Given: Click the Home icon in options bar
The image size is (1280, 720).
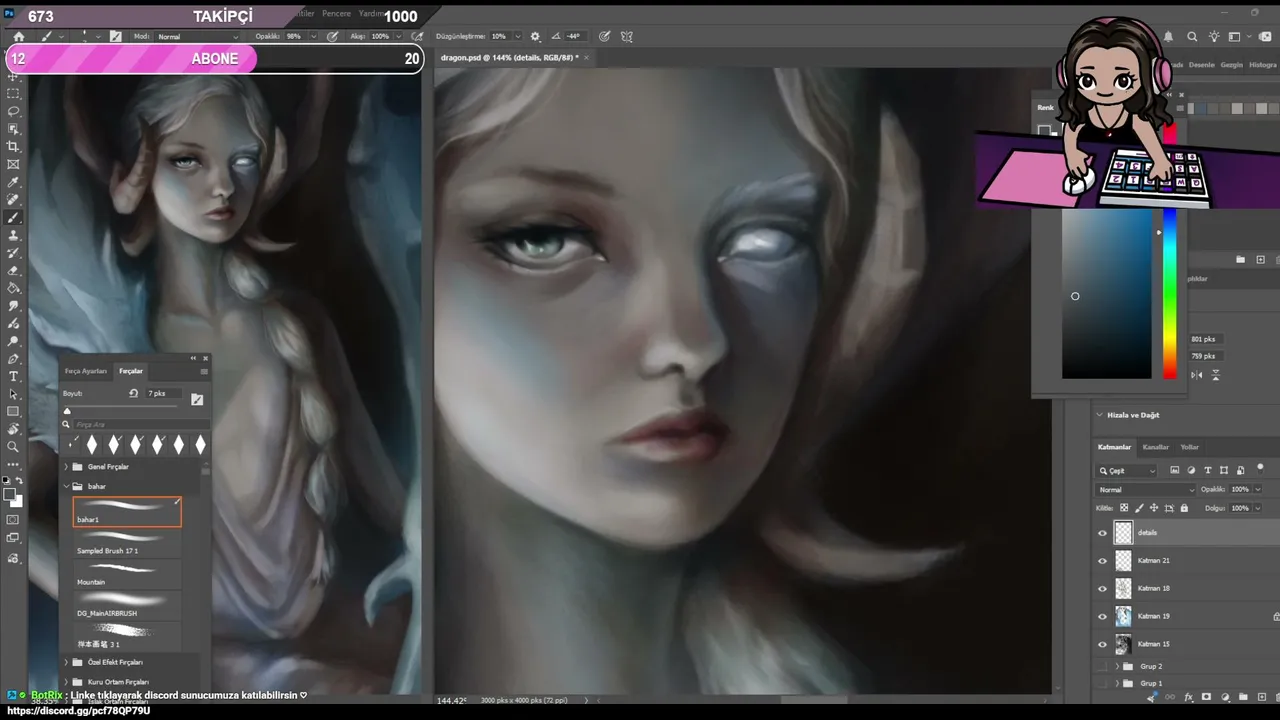Looking at the screenshot, I should 18,37.
